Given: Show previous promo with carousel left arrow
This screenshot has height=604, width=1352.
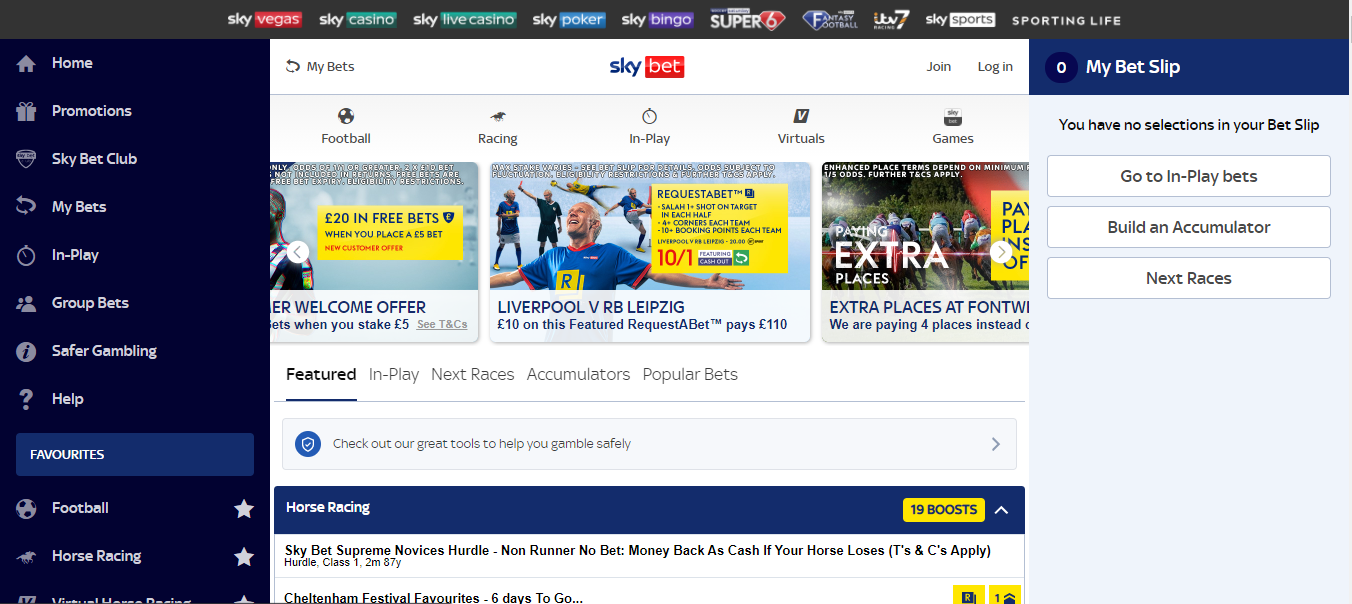Looking at the screenshot, I should (298, 252).
